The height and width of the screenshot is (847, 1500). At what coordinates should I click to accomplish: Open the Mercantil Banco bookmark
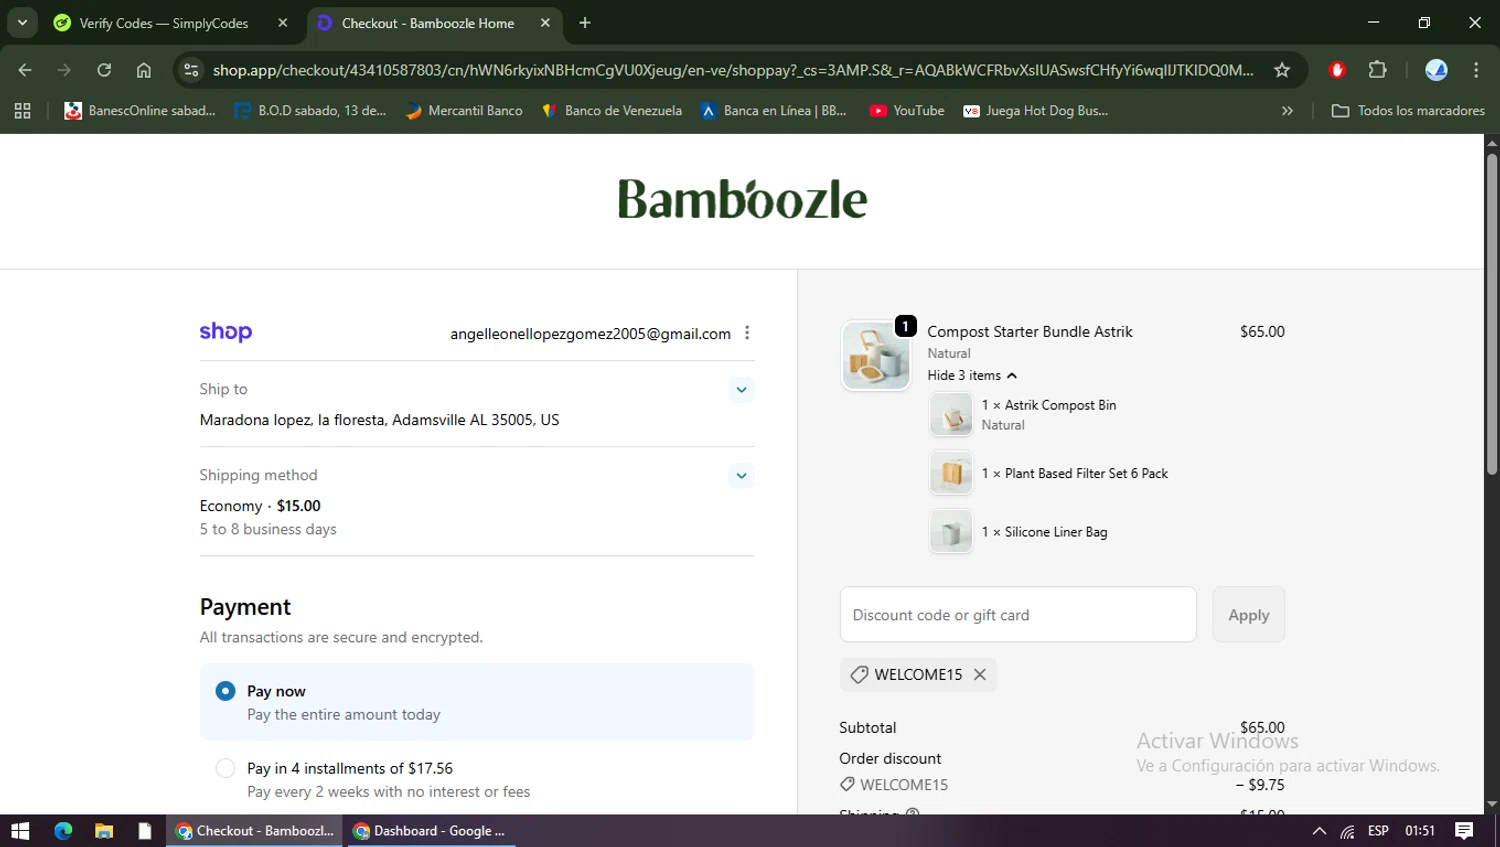point(464,111)
